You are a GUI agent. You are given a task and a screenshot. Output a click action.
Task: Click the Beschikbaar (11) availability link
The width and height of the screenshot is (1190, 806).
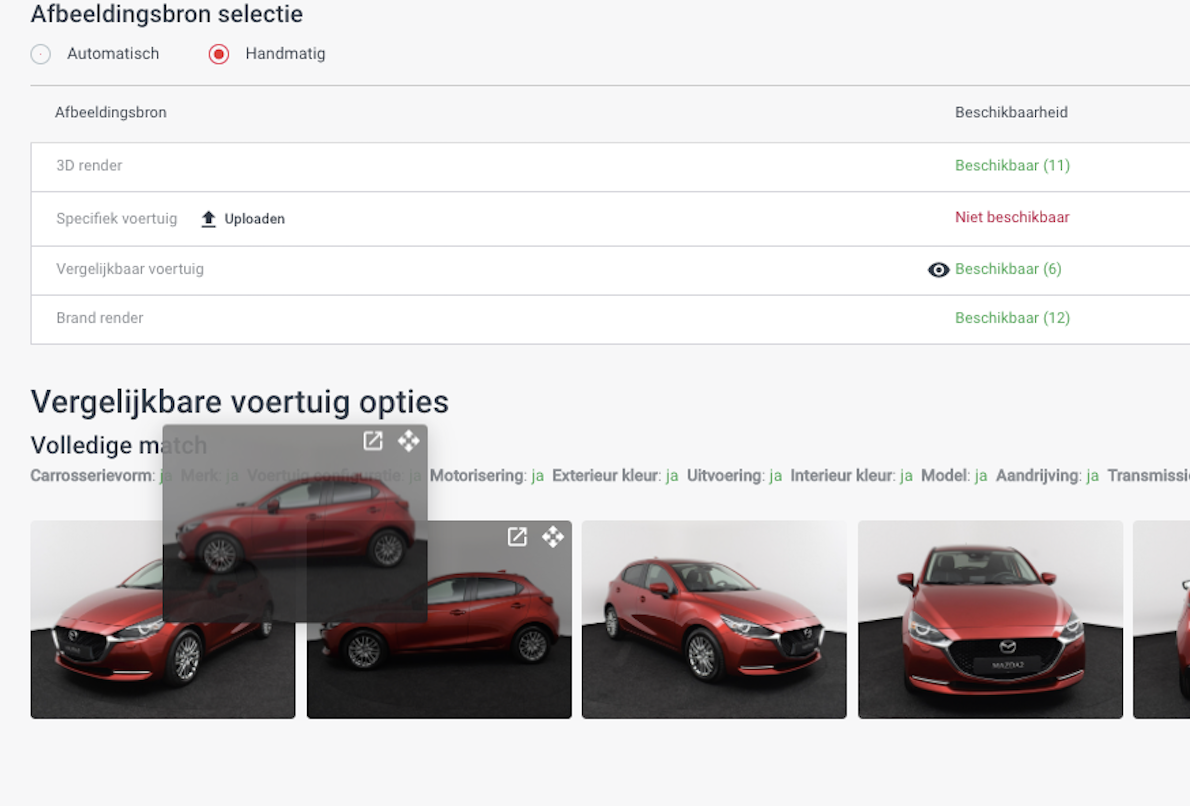tap(1012, 166)
